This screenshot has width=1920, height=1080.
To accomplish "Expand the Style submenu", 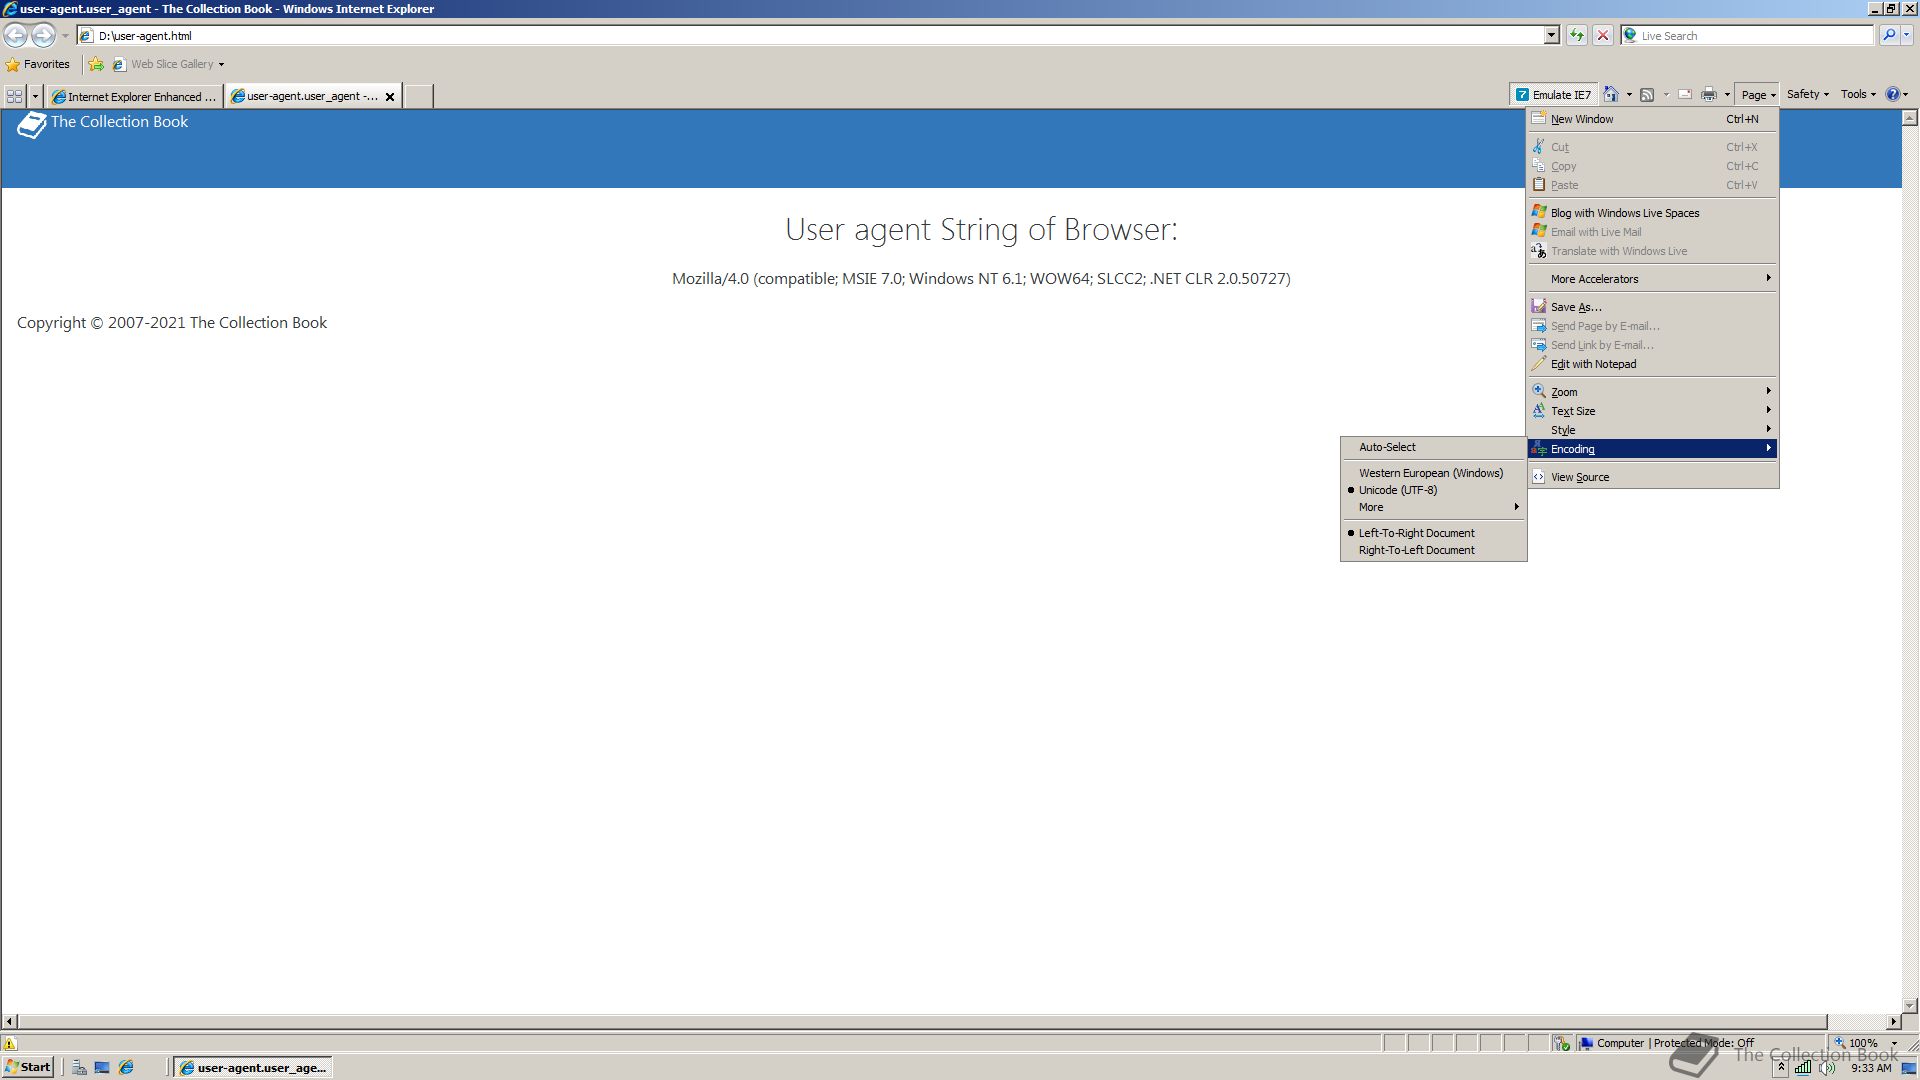I will coord(1653,430).
